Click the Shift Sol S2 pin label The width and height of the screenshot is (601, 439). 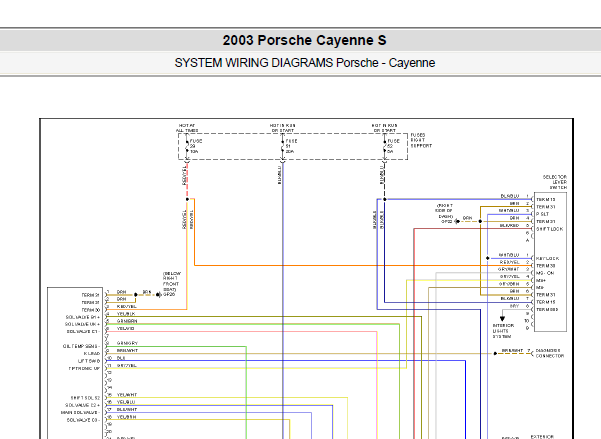coord(85,398)
